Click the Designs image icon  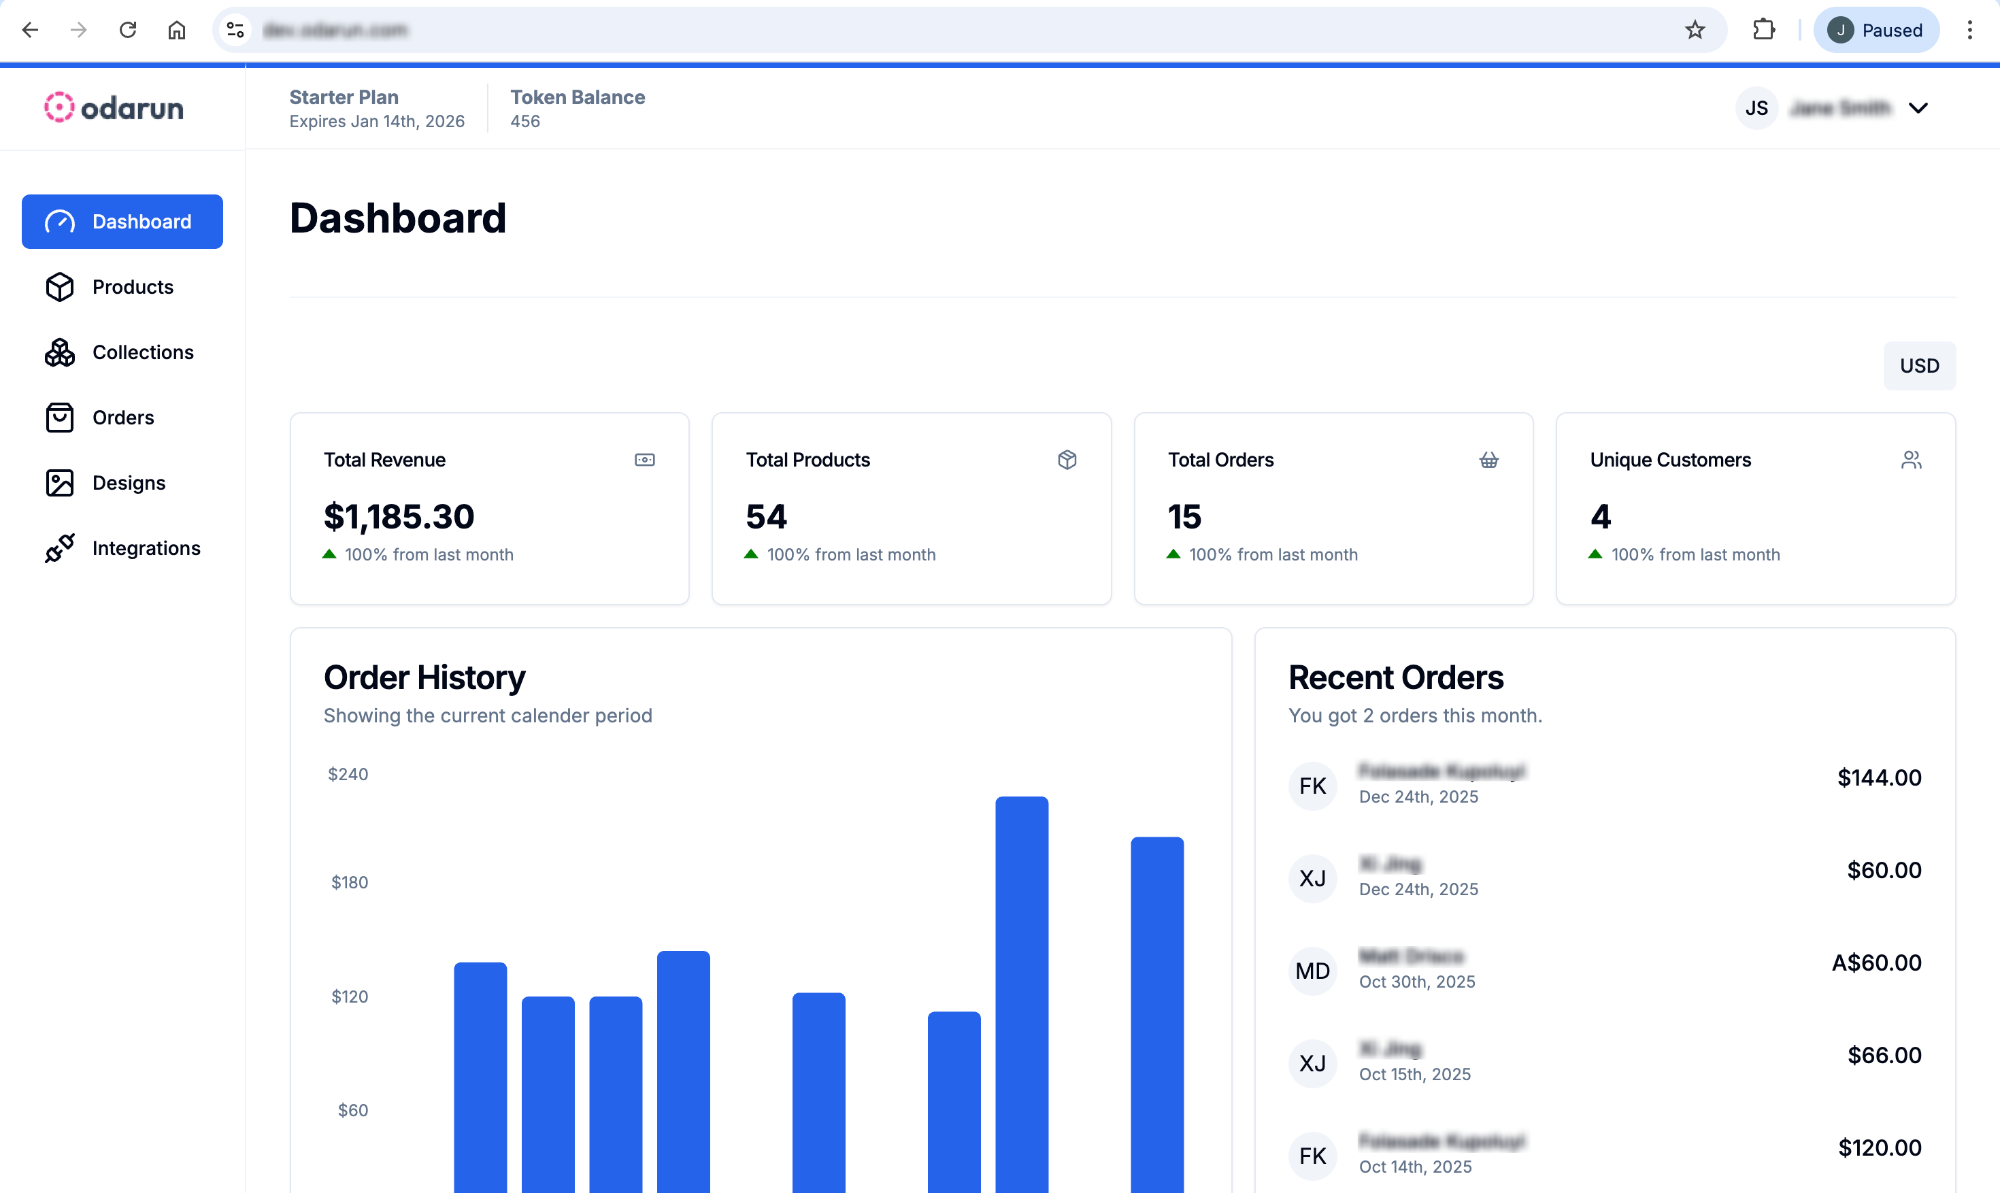[59, 483]
